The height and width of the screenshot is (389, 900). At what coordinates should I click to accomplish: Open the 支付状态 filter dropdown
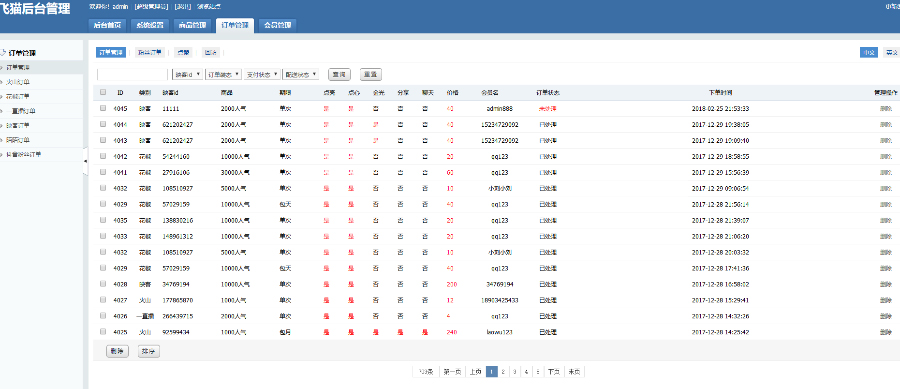pyautogui.click(x=262, y=75)
